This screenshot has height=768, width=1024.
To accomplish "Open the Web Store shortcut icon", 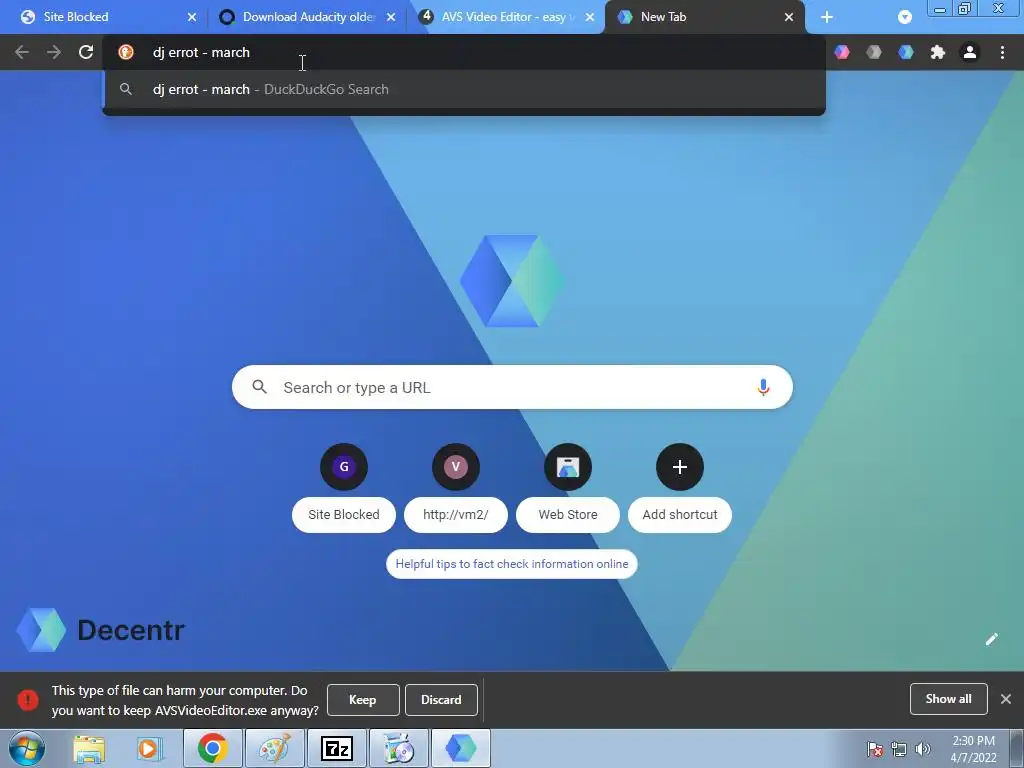I will [x=568, y=467].
